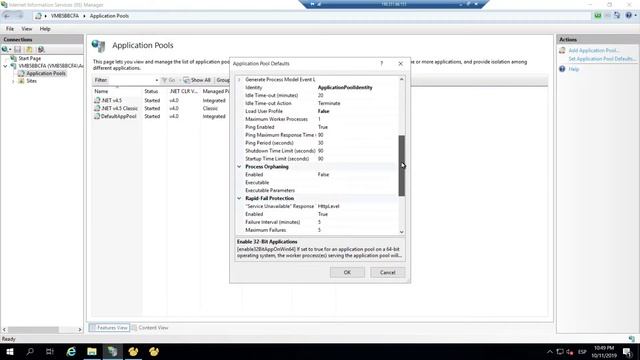Click the Start Page icon in tree
The image size is (640, 360).
(x=13, y=58)
